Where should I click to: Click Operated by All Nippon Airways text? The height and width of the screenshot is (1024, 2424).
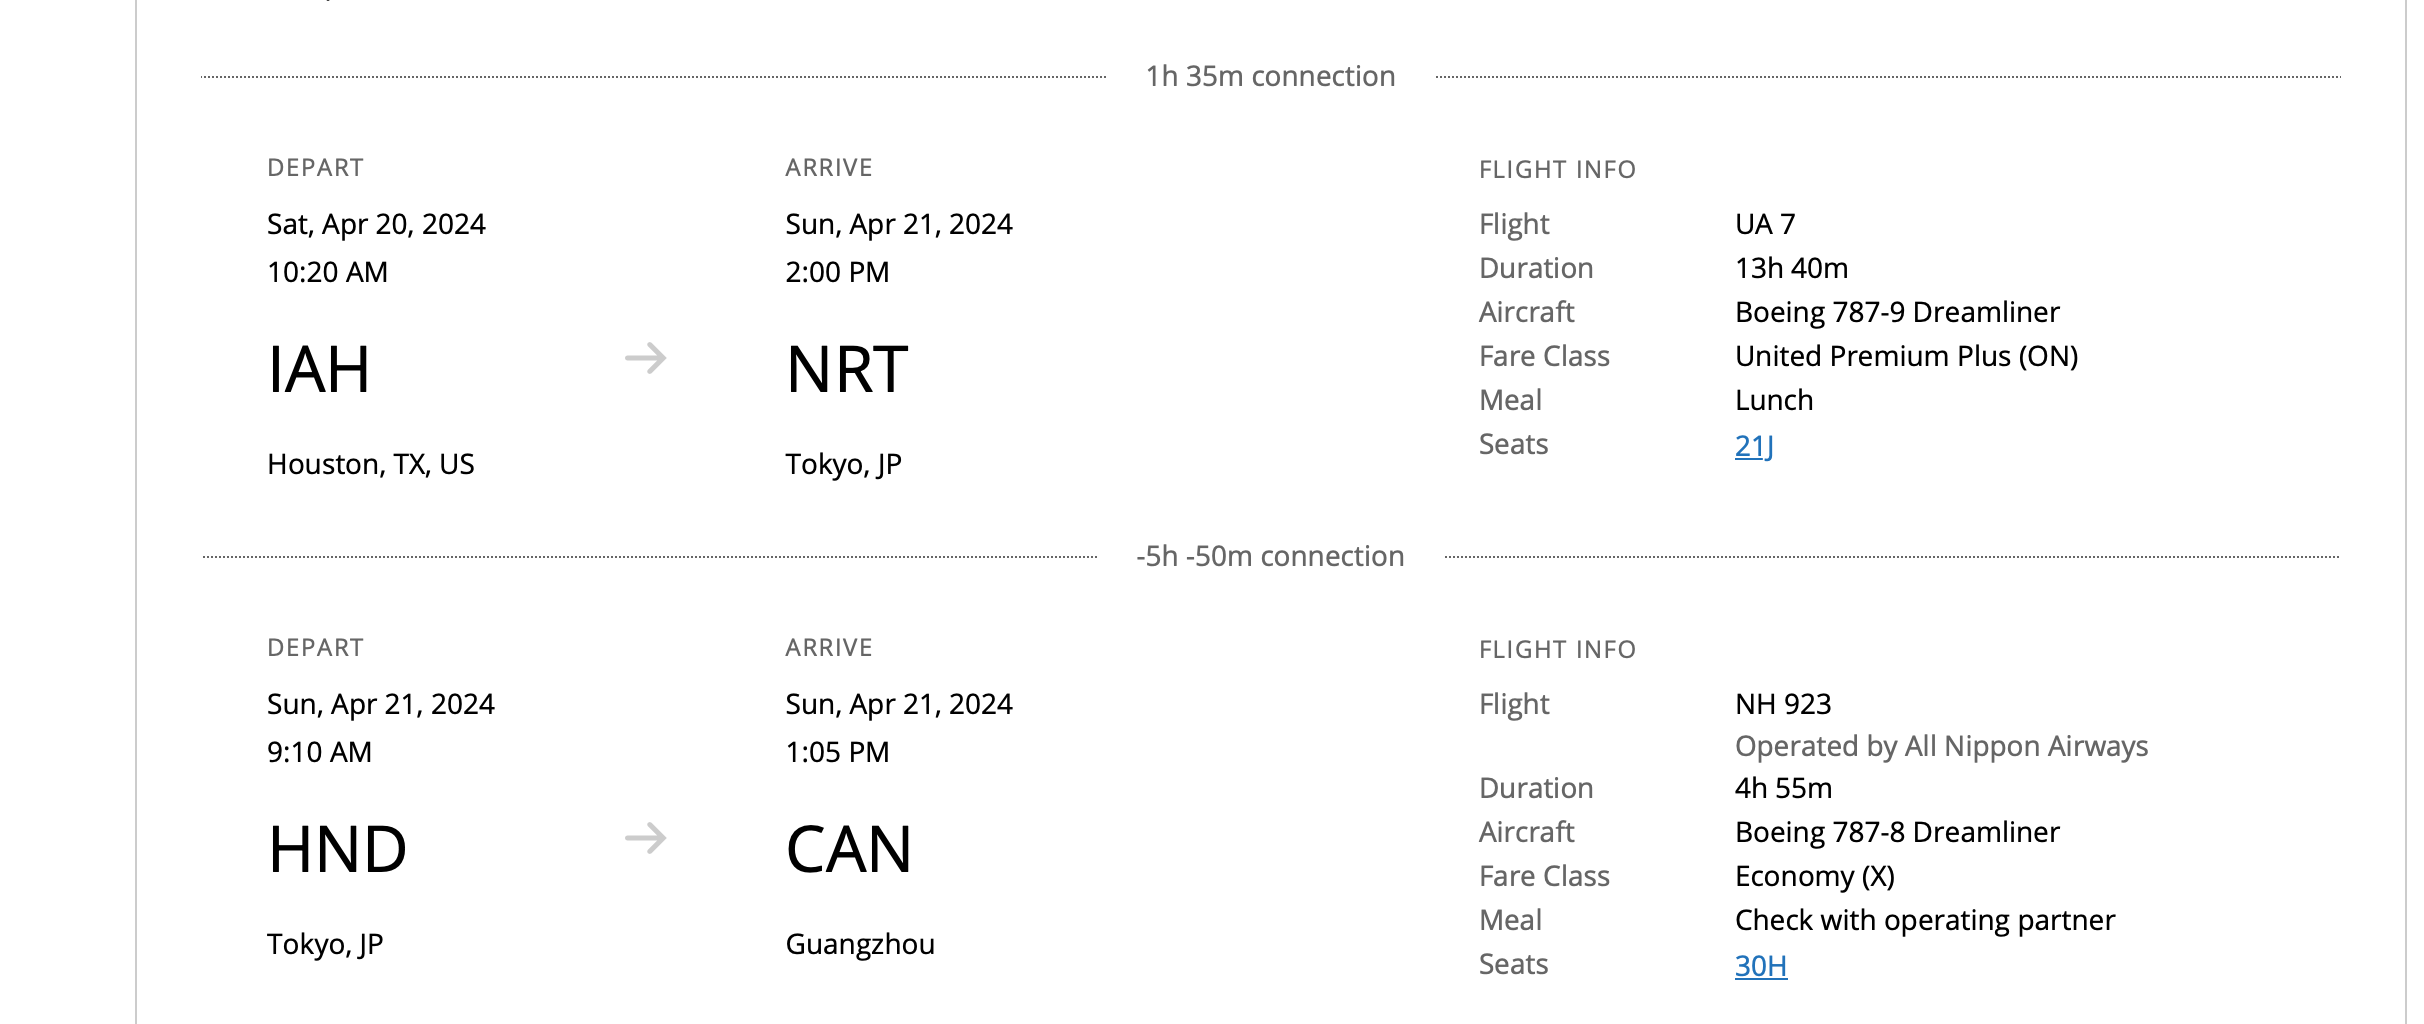pos(1941,746)
